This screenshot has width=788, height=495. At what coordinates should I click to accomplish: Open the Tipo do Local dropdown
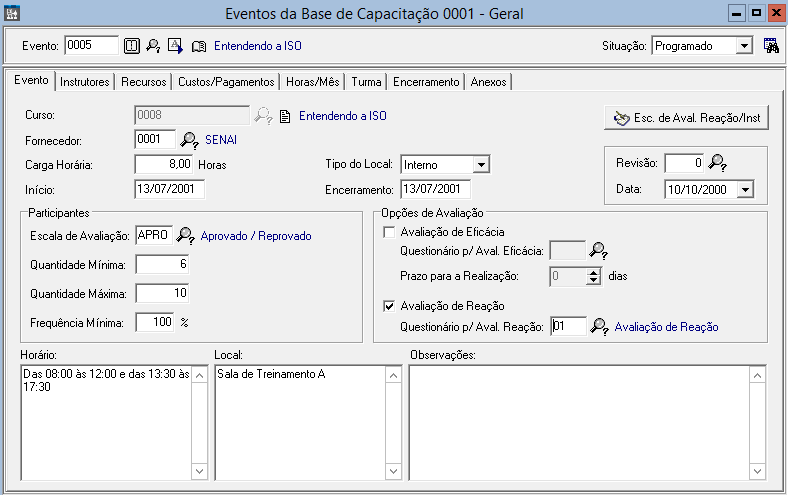point(481,164)
